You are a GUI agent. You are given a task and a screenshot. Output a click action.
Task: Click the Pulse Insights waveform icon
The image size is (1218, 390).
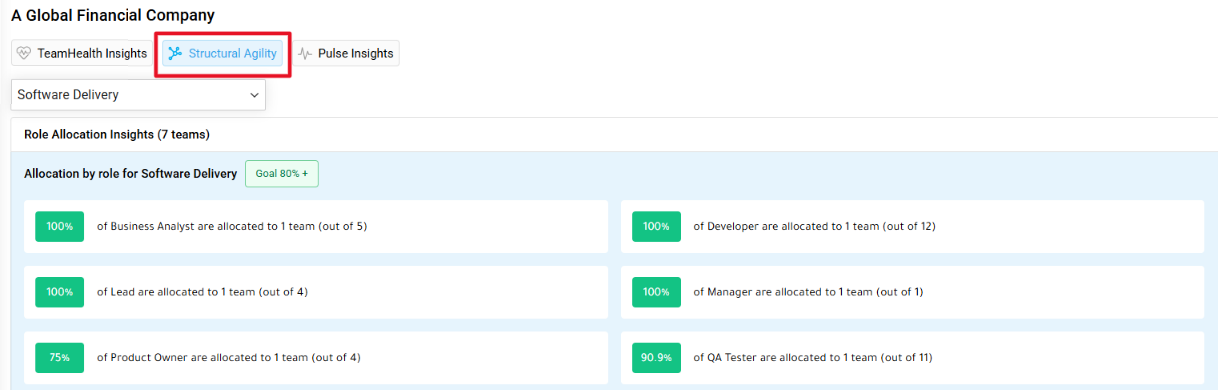coord(305,54)
